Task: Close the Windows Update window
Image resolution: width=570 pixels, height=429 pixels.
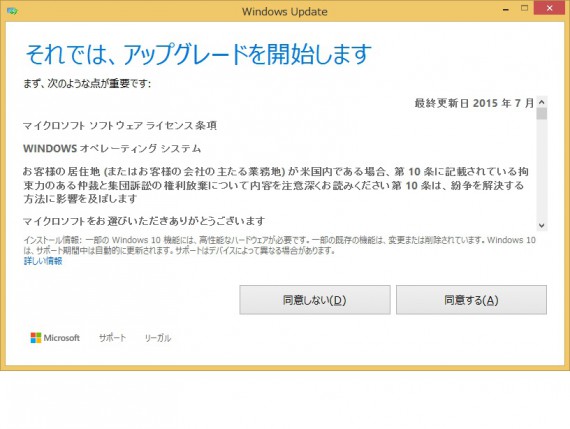Action: coord(550,8)
